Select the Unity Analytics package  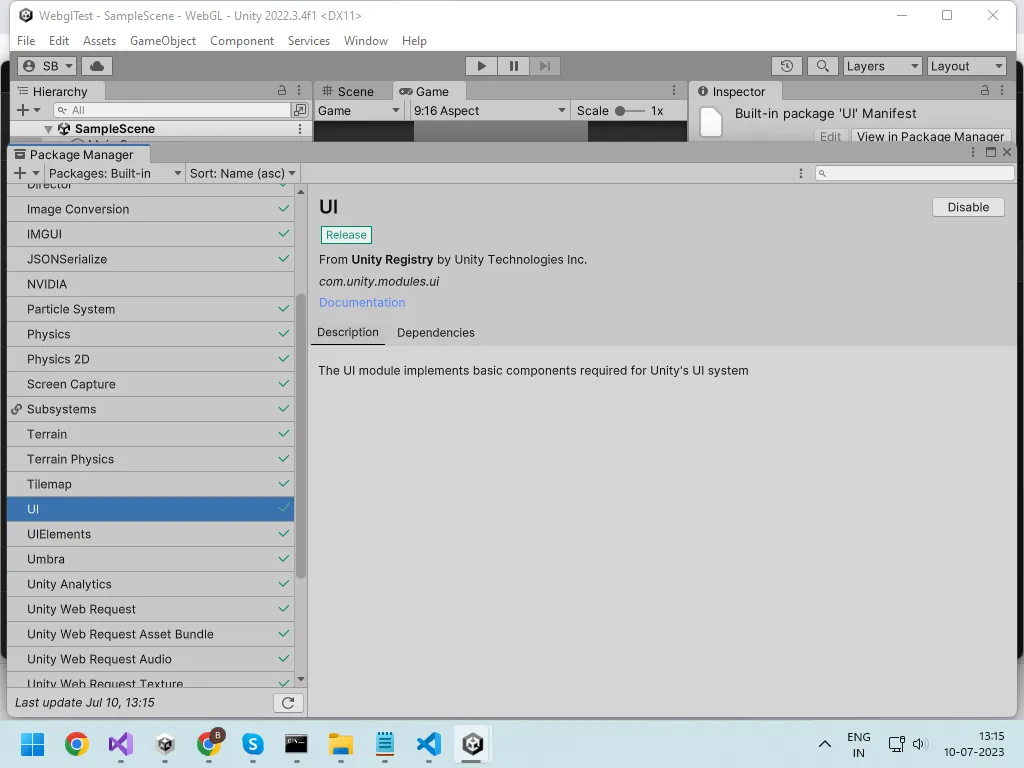(150, 584)
